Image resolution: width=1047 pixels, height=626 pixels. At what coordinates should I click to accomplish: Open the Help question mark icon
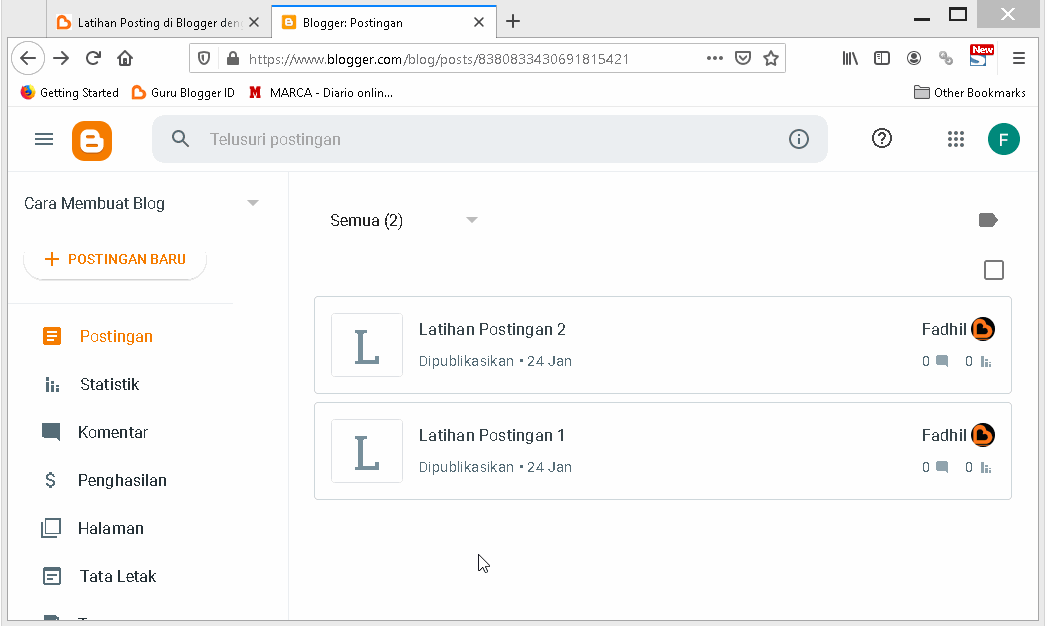882,138
